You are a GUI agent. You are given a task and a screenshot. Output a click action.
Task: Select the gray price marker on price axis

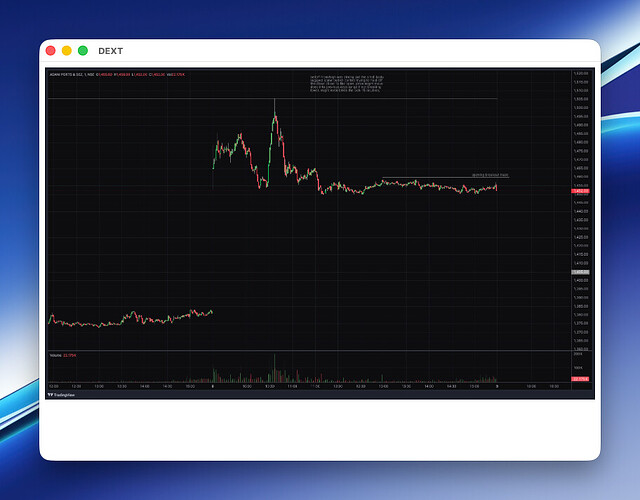(579, 272)
